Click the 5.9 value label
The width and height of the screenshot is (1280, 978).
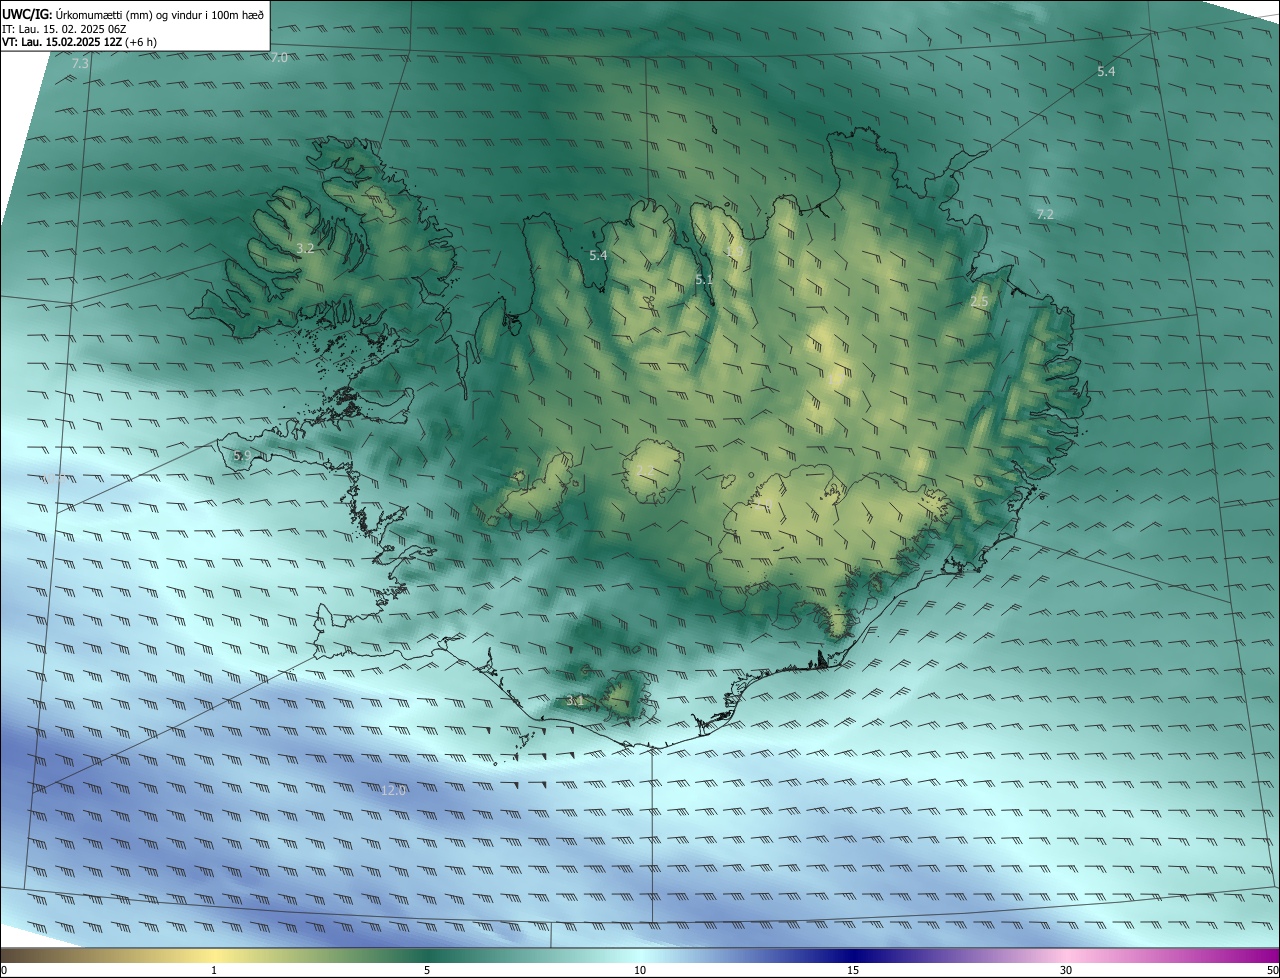242,456
